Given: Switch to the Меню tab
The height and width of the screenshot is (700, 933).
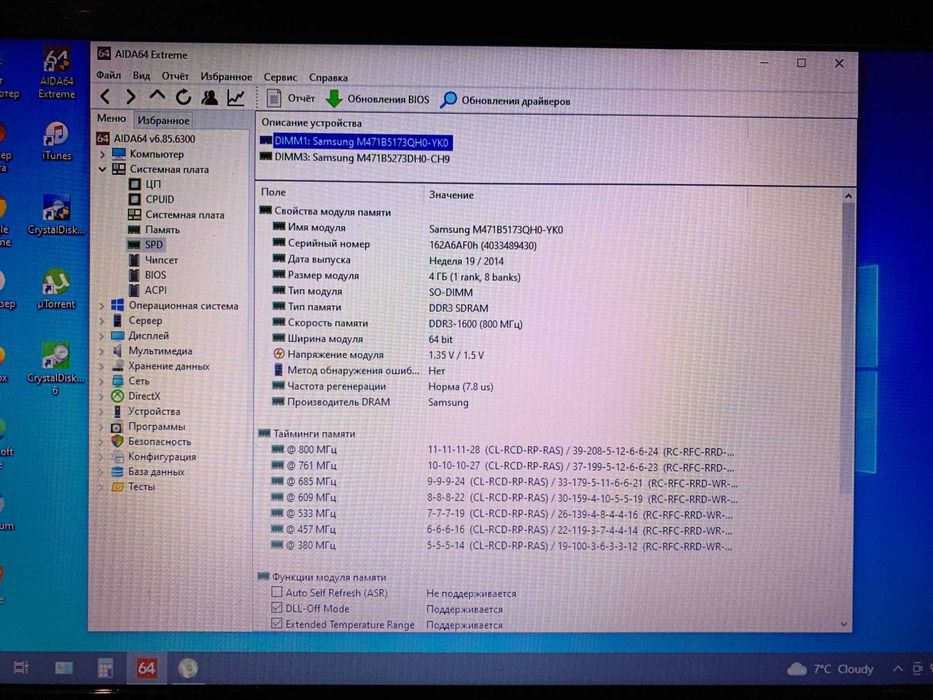Looking at the screenshot, I should (x=111, y=118).
